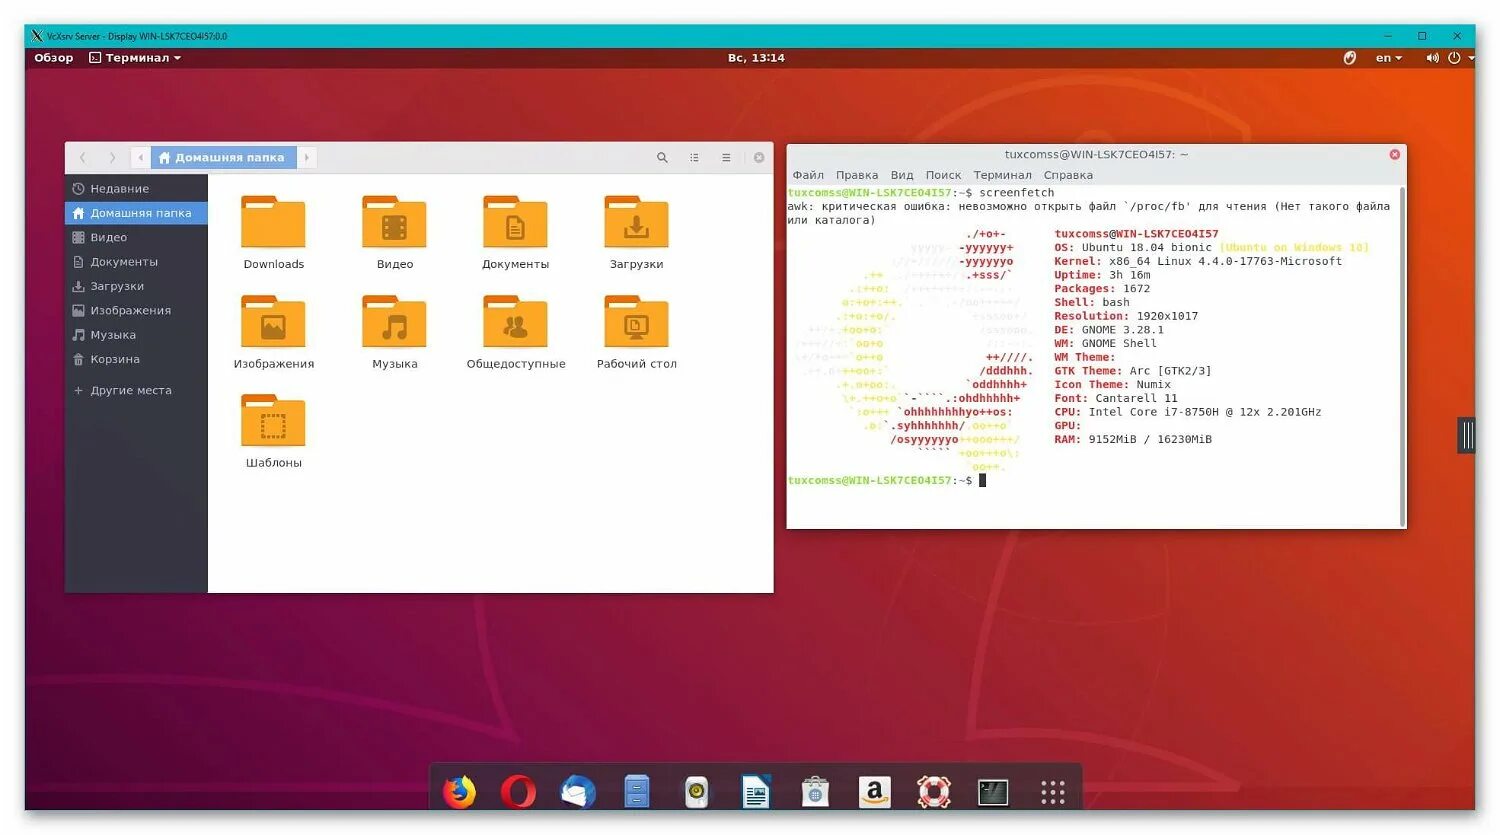Launch Rhythmbox speaker icon in dock

pyautogui.click(x=697, y=792)
